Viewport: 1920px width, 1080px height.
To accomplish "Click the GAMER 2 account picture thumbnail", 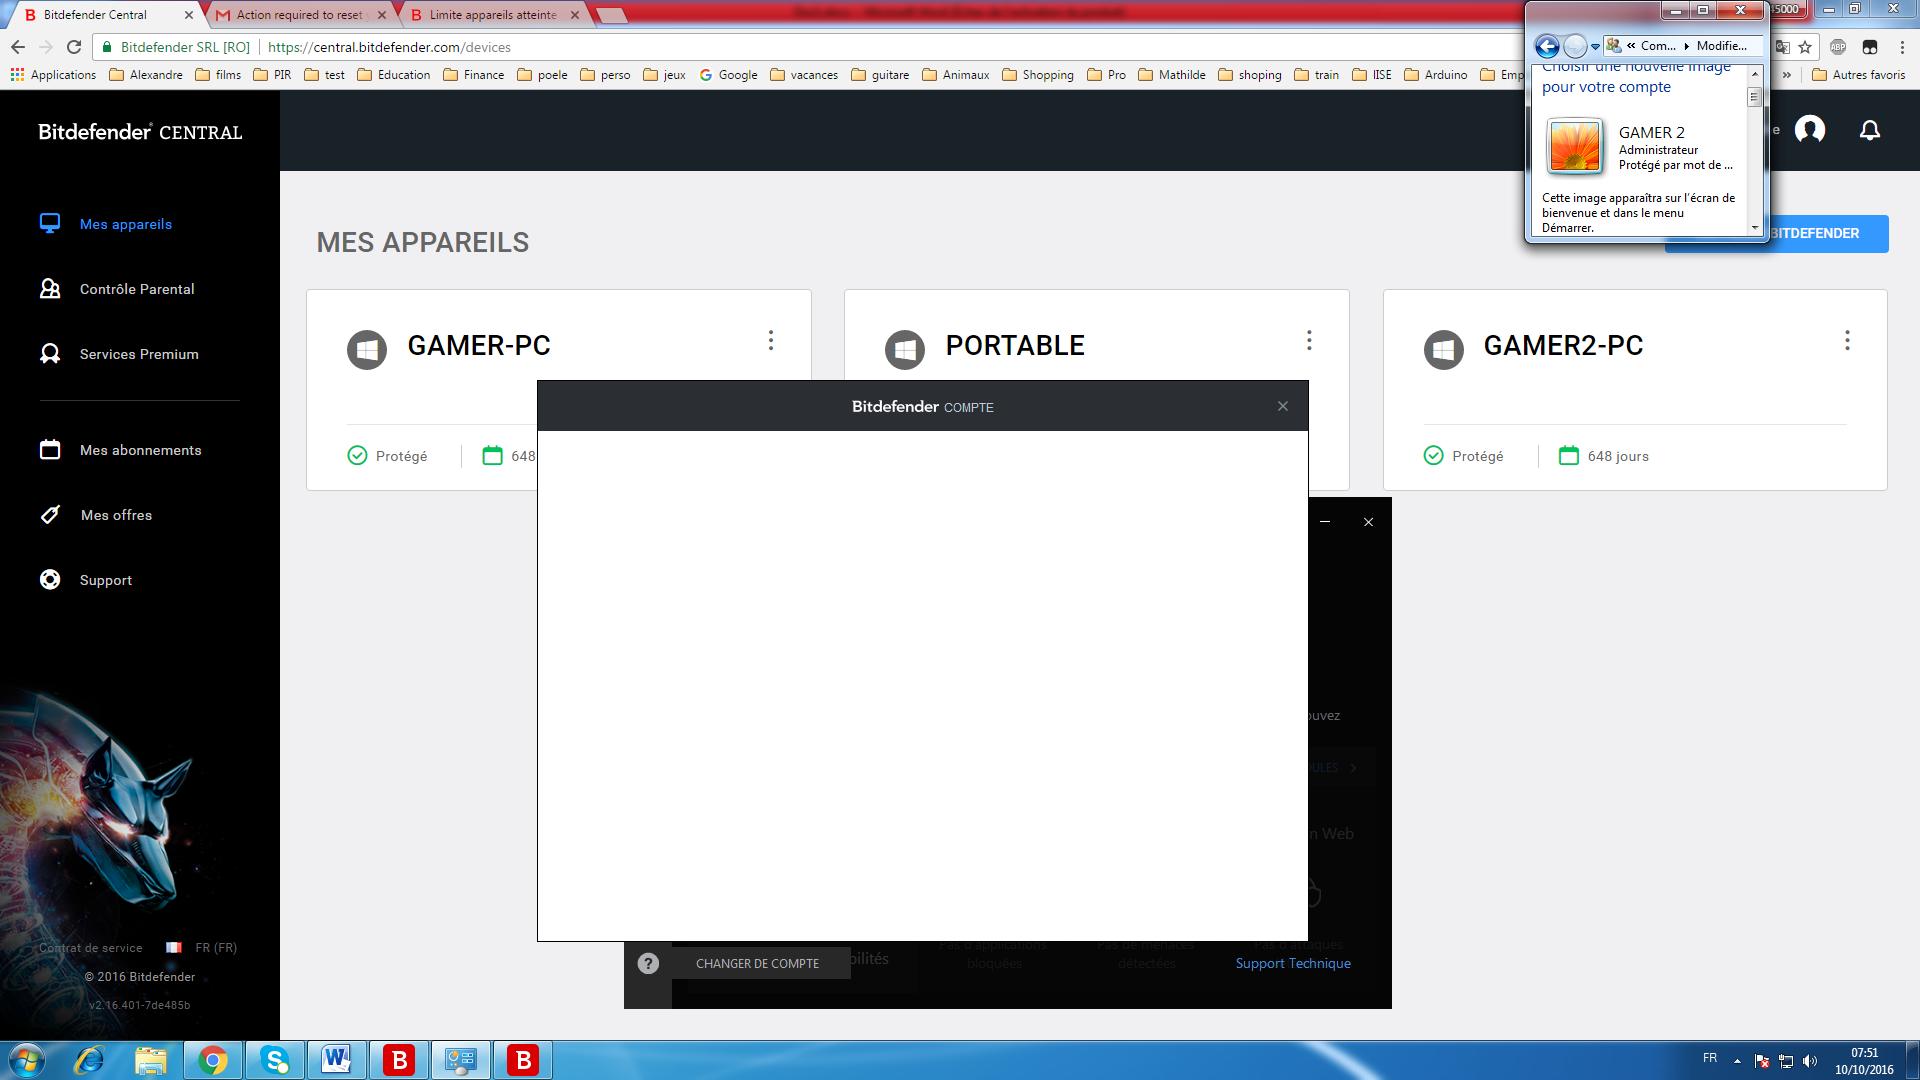I will click(x=1575, y=147).
